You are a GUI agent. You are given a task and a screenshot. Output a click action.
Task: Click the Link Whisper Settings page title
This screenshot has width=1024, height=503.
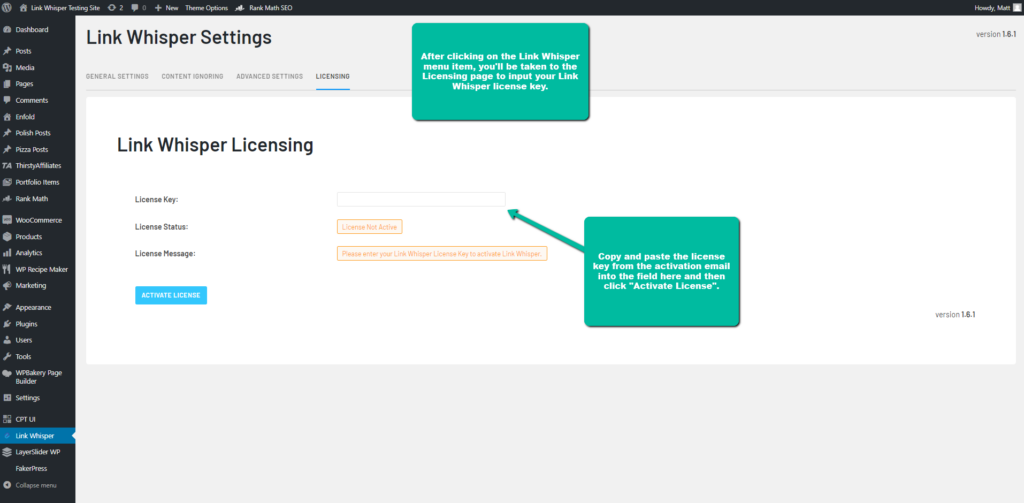tap(179, 37)
